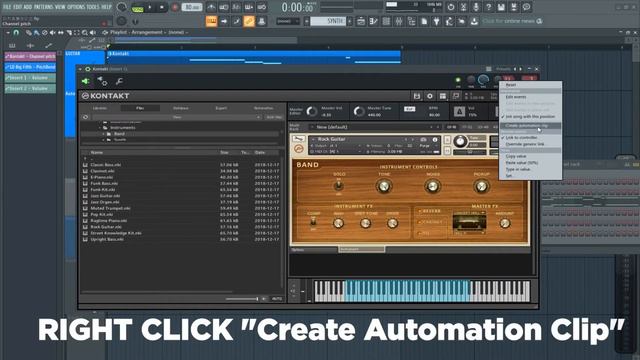Click the Kontakt wrapper wrench icon

pyautogui.click(x=119, y=82)
